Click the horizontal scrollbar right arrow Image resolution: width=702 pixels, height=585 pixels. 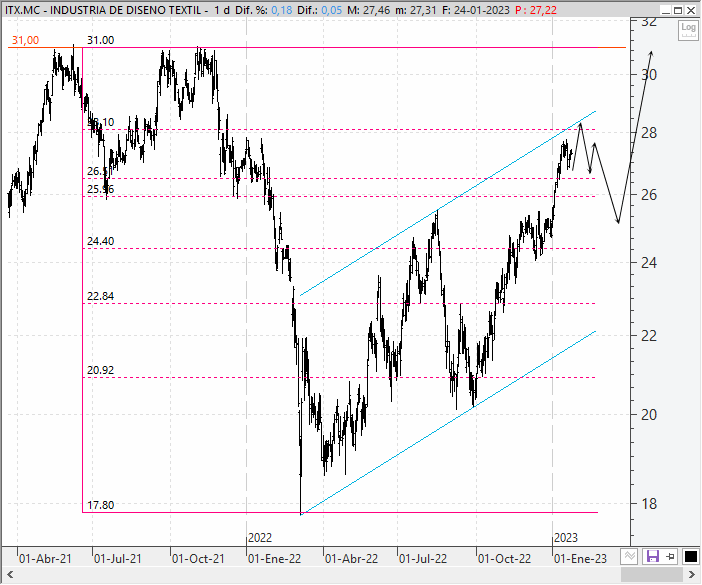click(x=692, y=574)
